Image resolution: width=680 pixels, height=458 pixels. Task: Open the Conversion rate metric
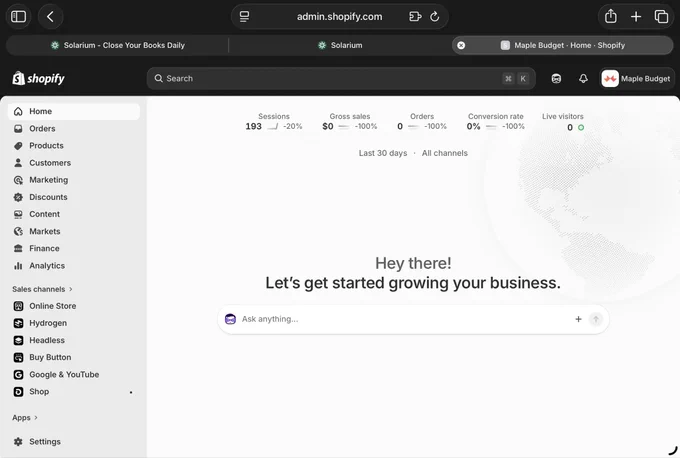point(496,122)
